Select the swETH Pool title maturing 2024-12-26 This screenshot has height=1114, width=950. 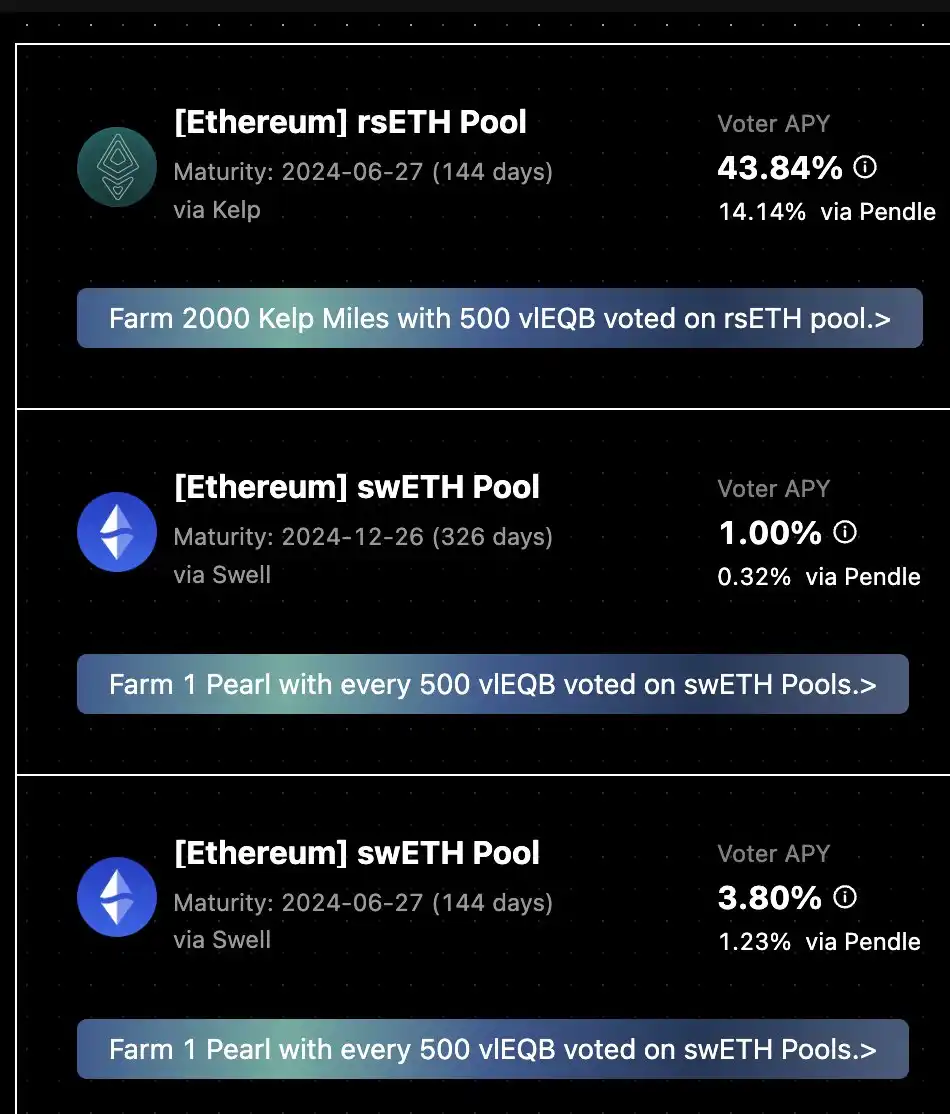coord(357,488)
